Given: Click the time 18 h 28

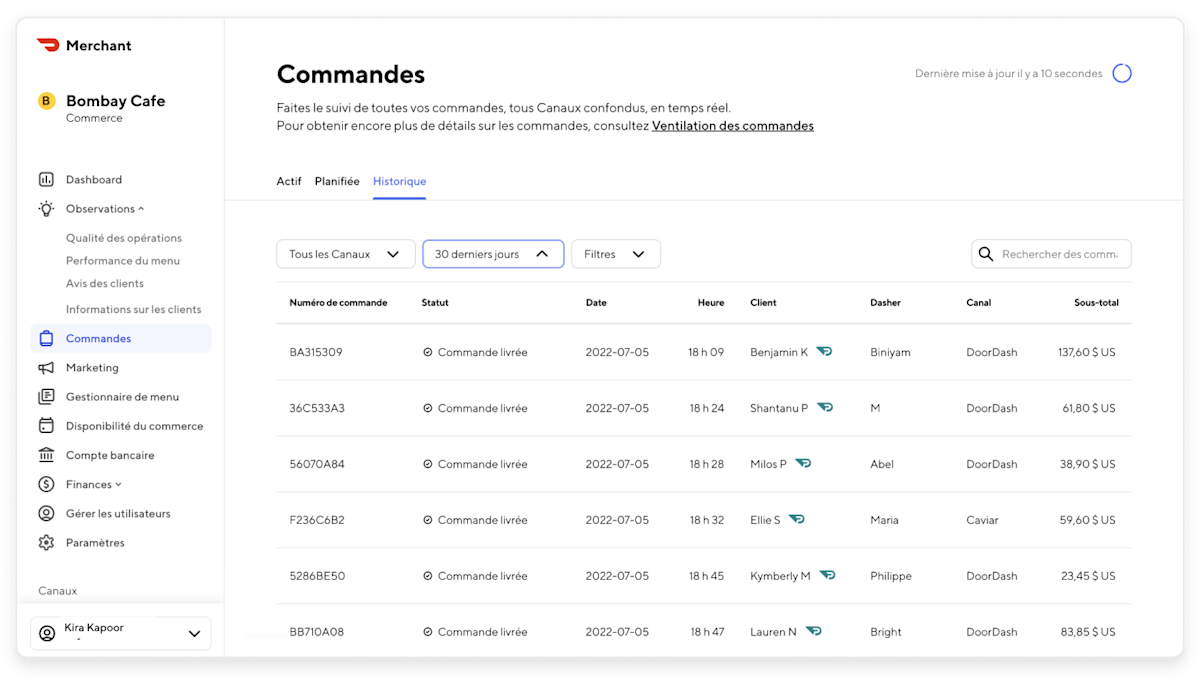Looking at the screenshot, I should click(706, 464).
